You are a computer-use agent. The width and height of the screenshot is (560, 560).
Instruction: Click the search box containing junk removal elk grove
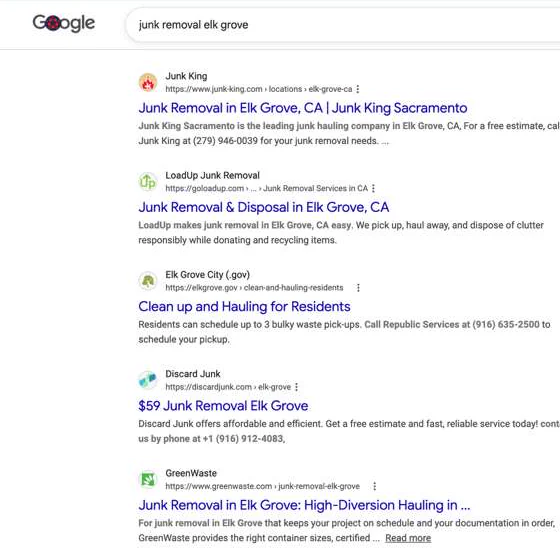click(x=343, y=25)
